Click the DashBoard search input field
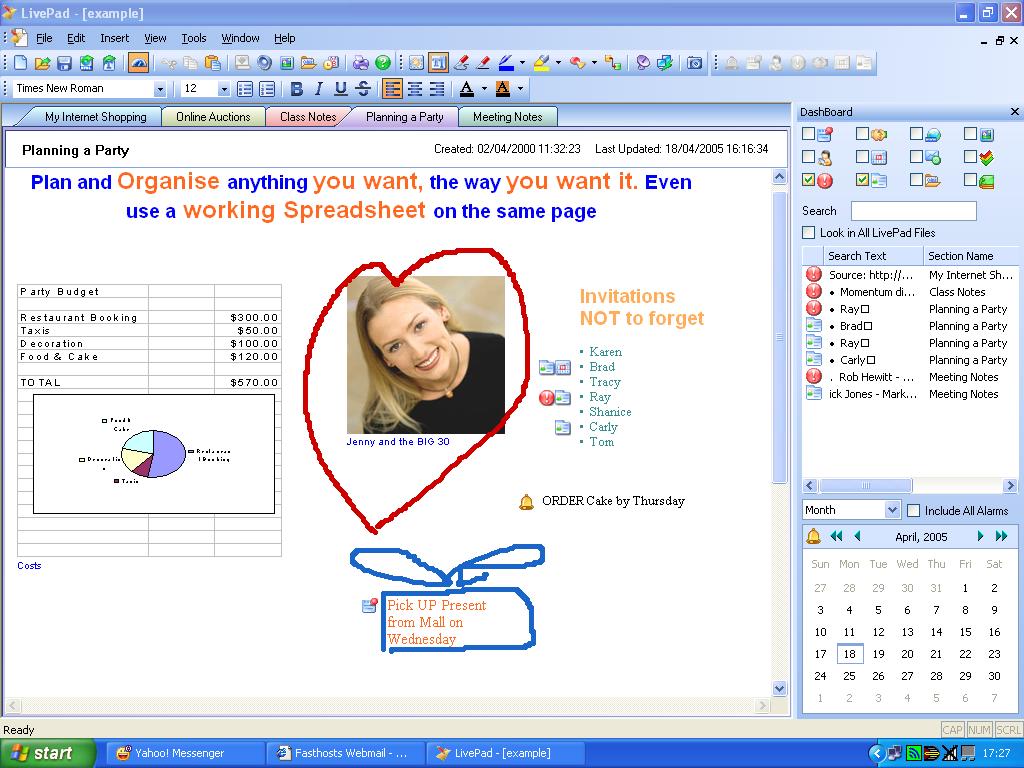 (913, 211)
